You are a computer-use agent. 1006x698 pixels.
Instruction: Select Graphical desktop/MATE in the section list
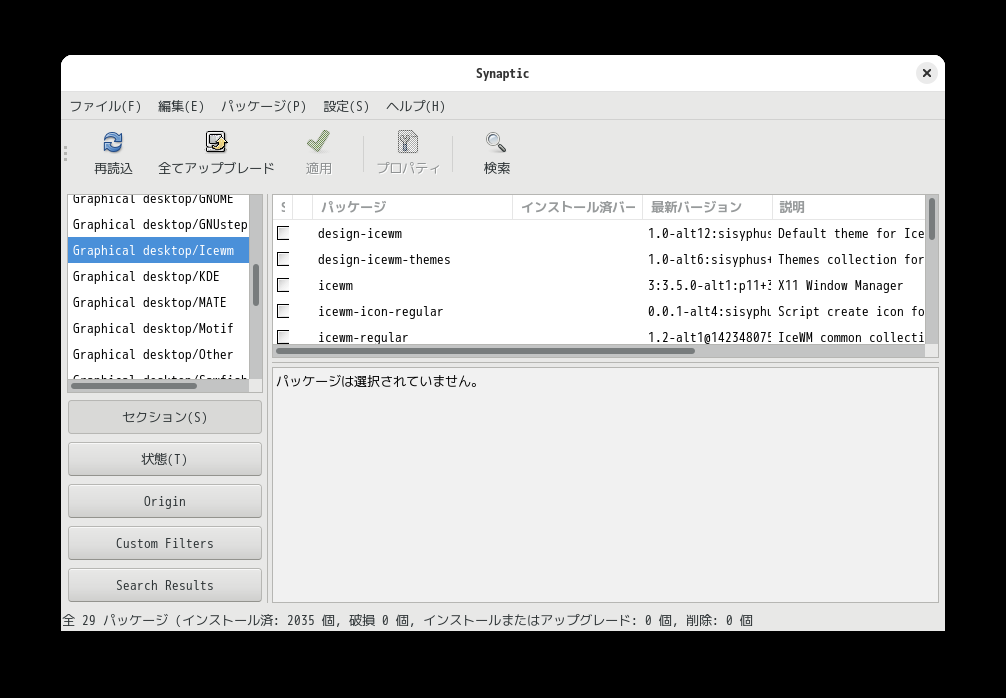pos(158,302)
